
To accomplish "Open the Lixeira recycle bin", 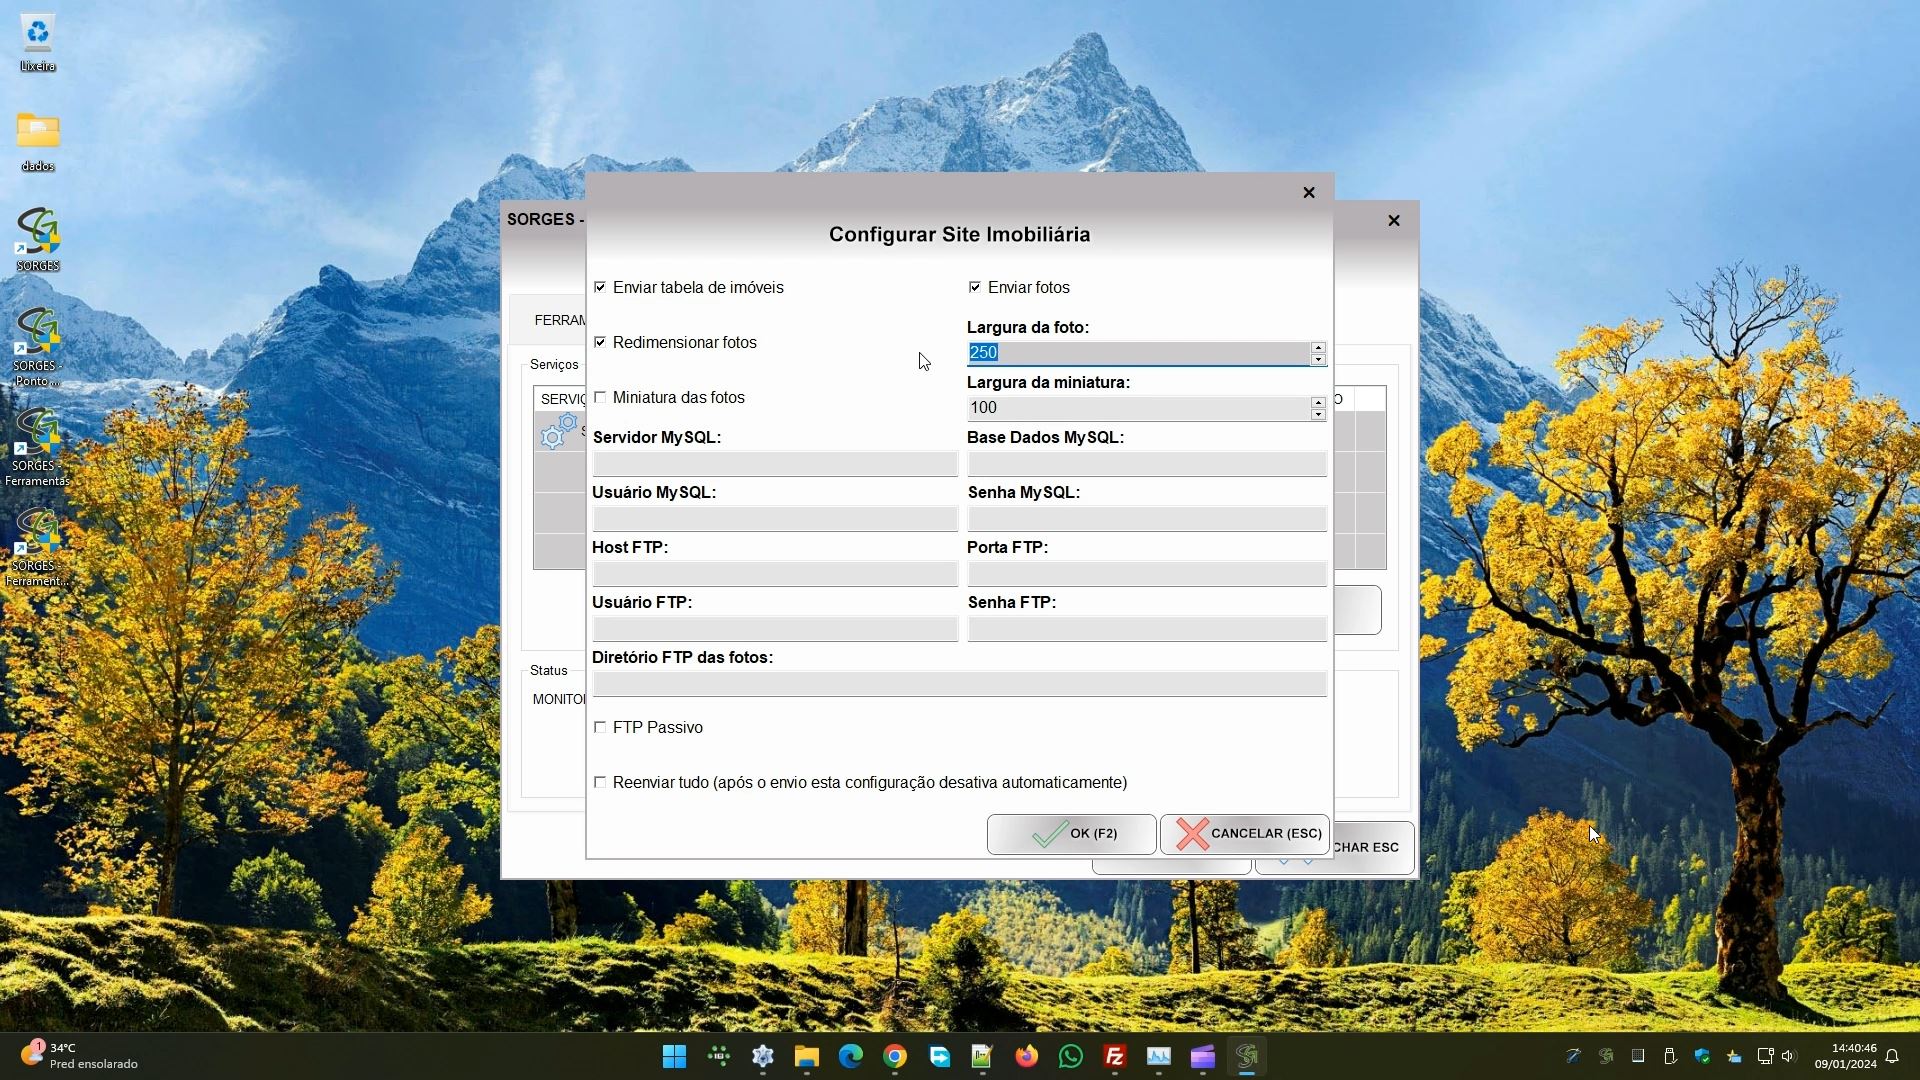I will coord(38,42).
